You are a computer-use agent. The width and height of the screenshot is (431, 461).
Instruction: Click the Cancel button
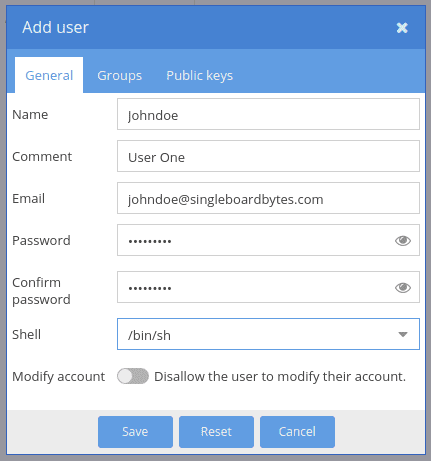pos(297,432)
